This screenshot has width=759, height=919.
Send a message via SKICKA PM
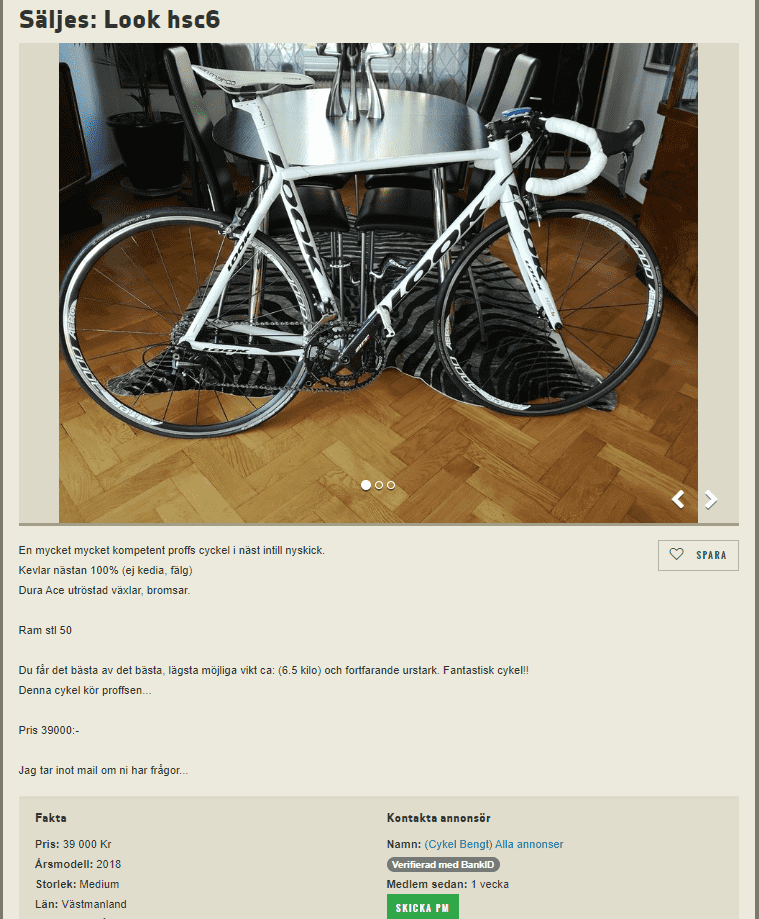click(x=423, y=907)
